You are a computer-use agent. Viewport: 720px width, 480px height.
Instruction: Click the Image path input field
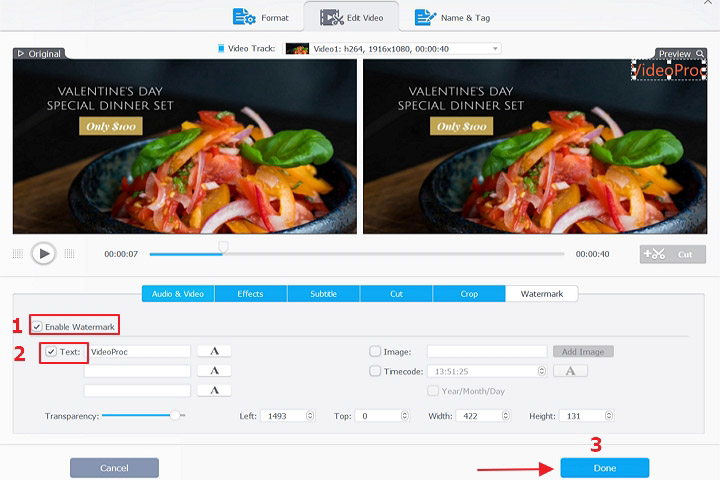[x=487, y=352]
